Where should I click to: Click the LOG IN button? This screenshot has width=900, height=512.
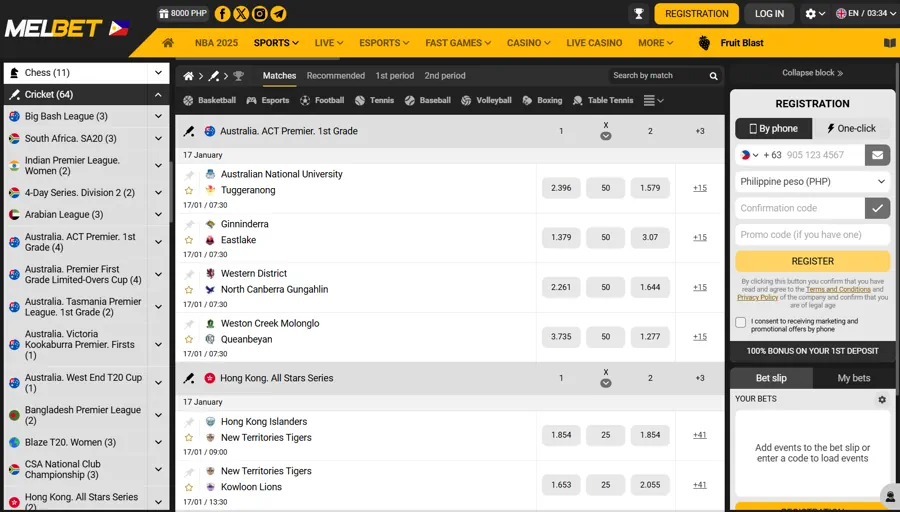point(769,14)
